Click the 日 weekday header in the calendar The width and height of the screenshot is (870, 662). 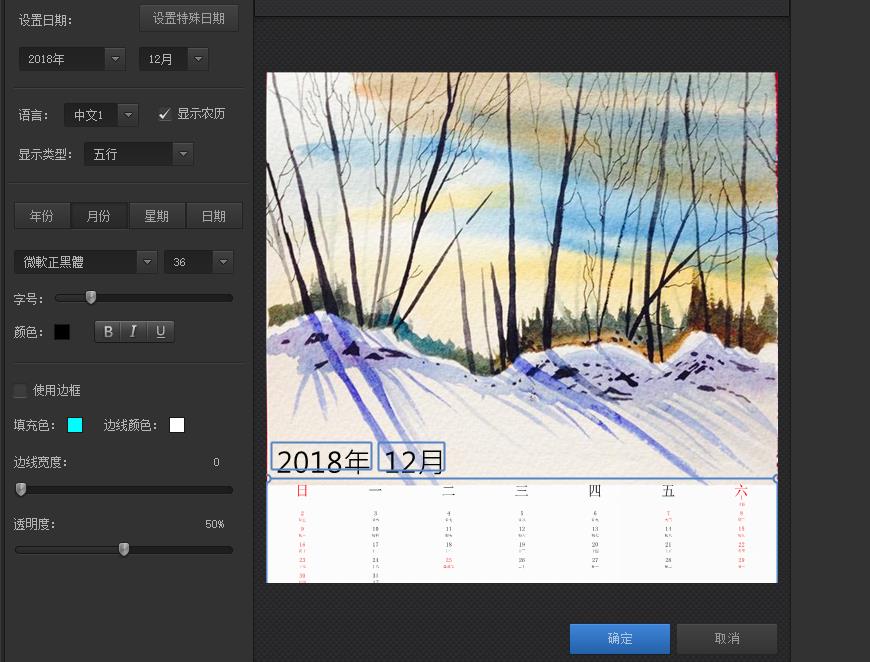[x=302, y=491]
